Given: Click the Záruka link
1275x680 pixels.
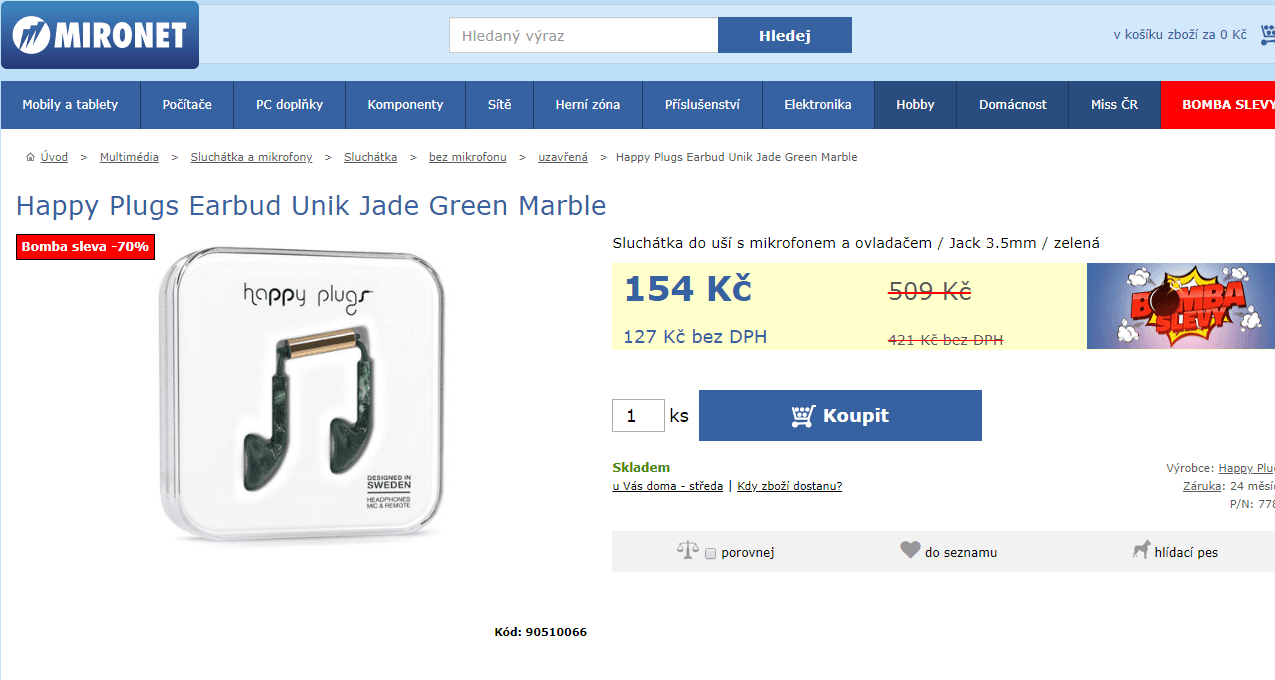Looking at the screenshot, I should click(1203, 486).
